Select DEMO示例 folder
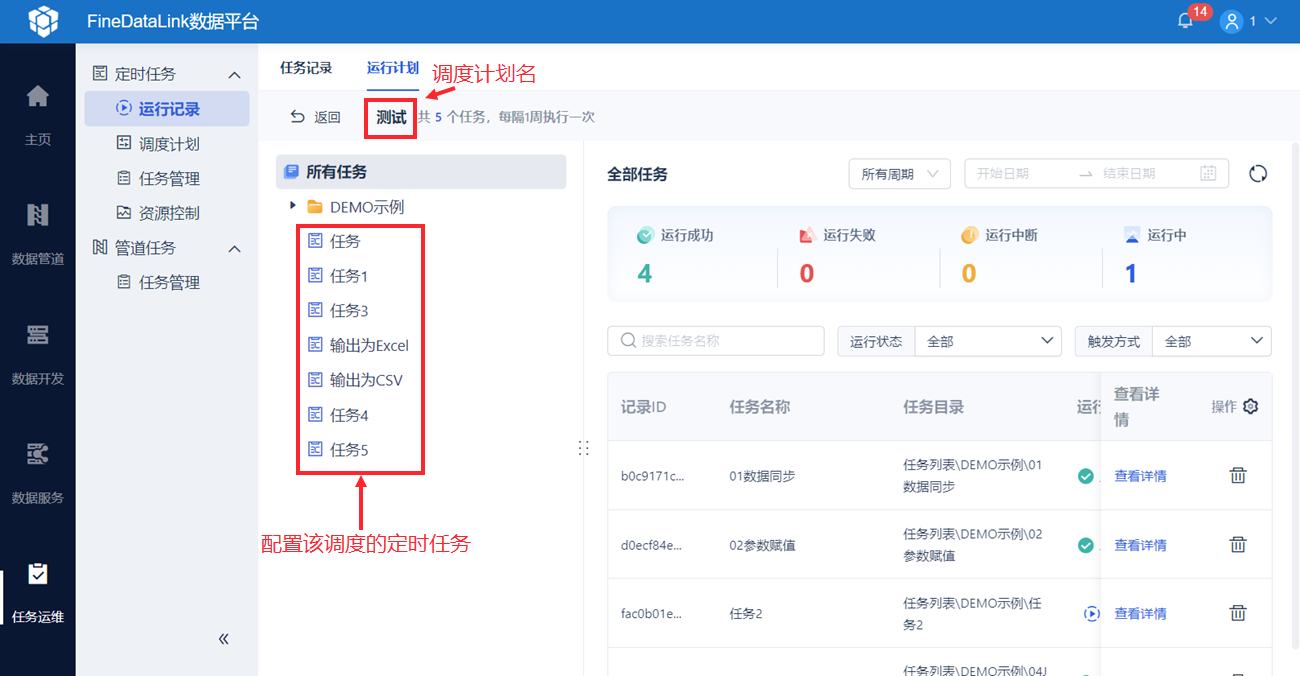Screen dimensions: 1300x676 point(367,207)
